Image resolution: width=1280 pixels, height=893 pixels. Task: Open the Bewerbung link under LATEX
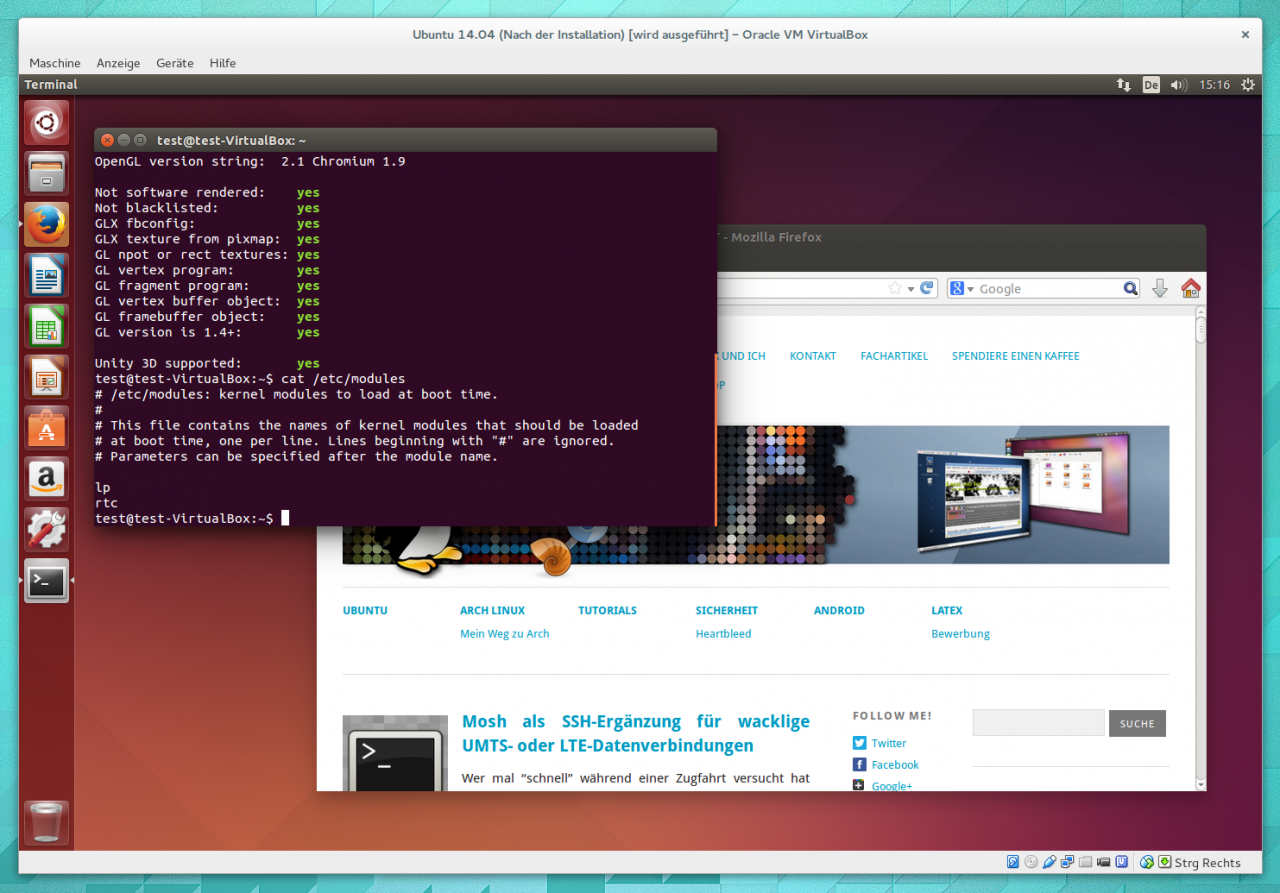pyautogui.click(x=960, y=633)
